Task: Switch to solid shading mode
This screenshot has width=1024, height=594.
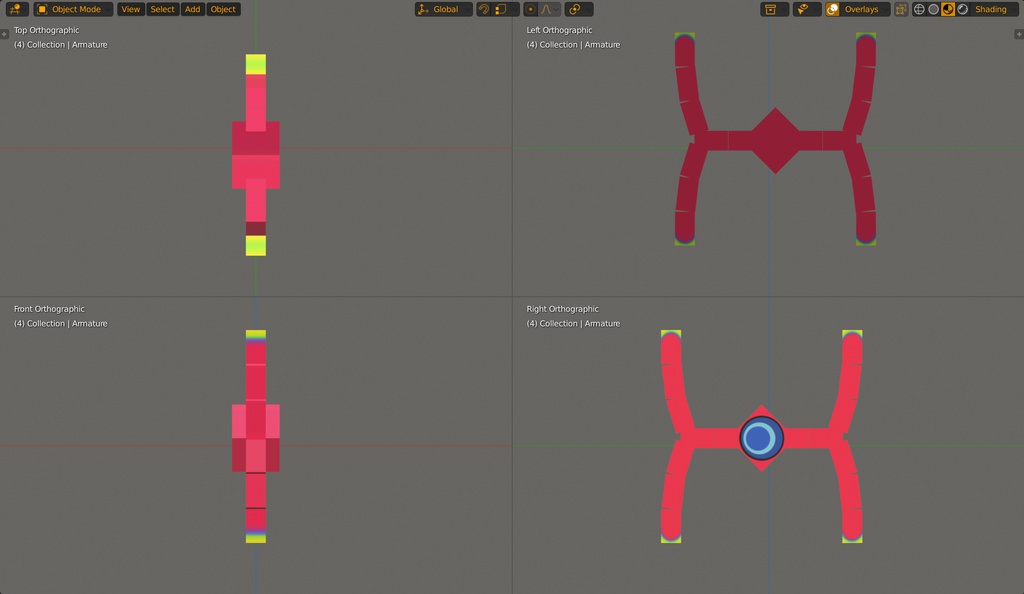Action: pos(933,9)
